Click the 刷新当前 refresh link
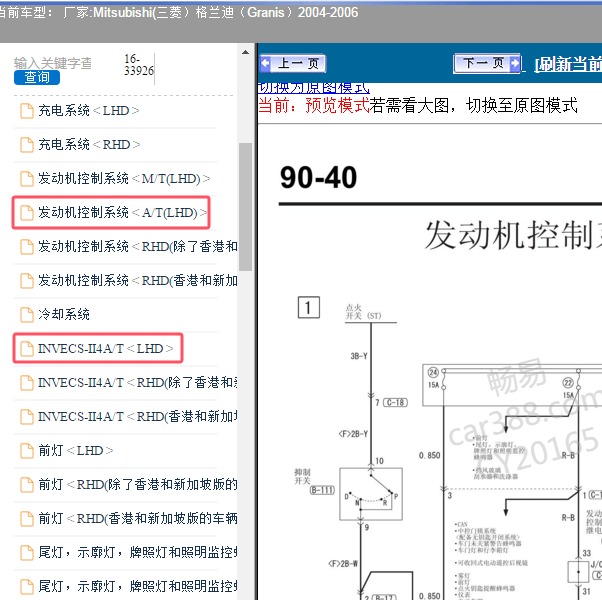Screen dimensions: 602x600 coord(568,64)
